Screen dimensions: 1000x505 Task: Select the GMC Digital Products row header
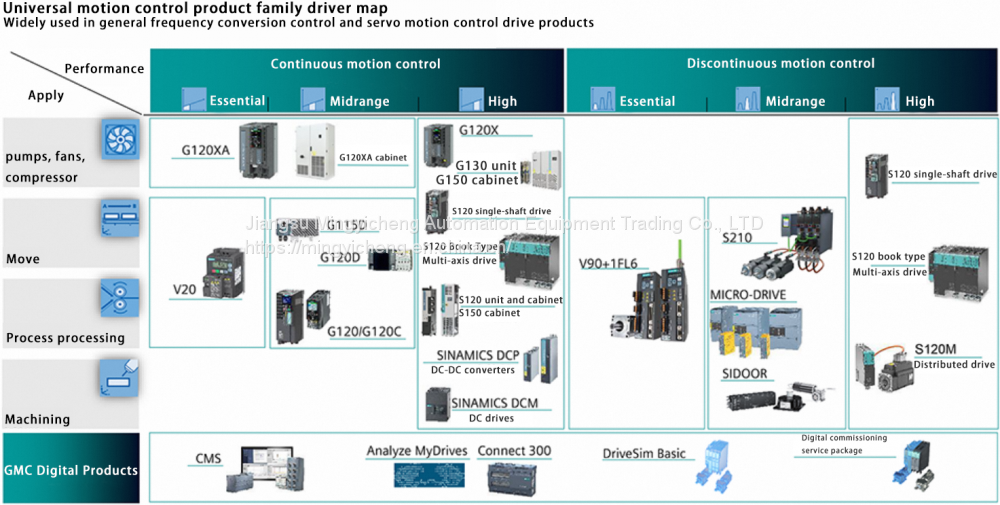[x=70, y=470]
